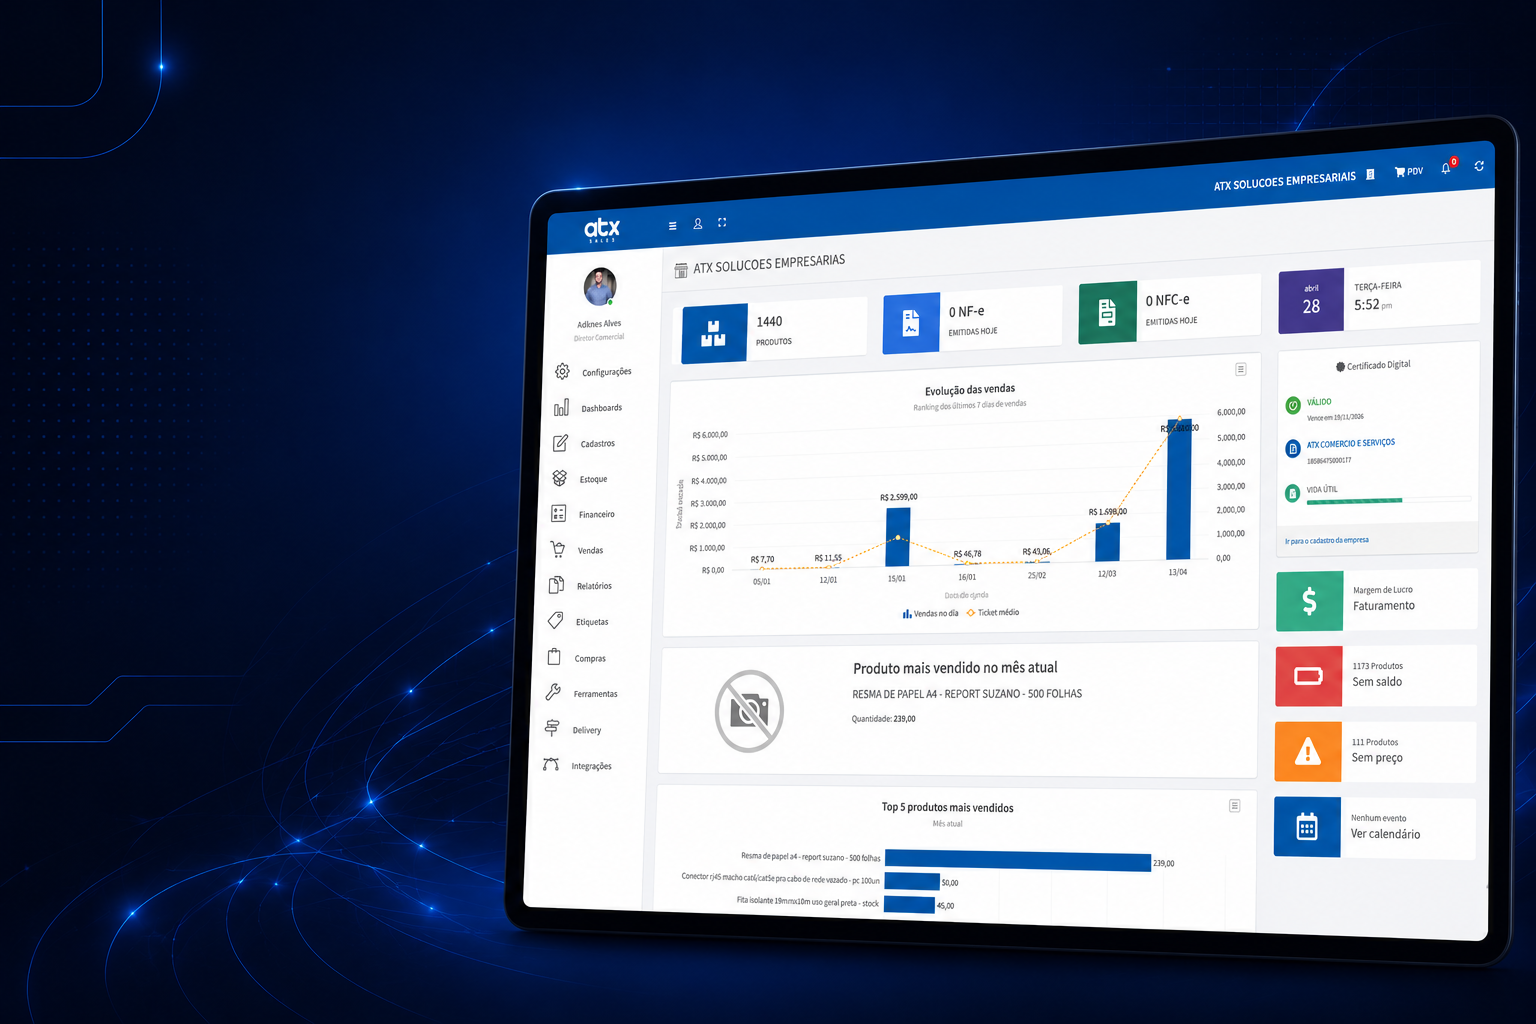
Task: Open the Vendas menu item
Action: click(x=578, y=550)
